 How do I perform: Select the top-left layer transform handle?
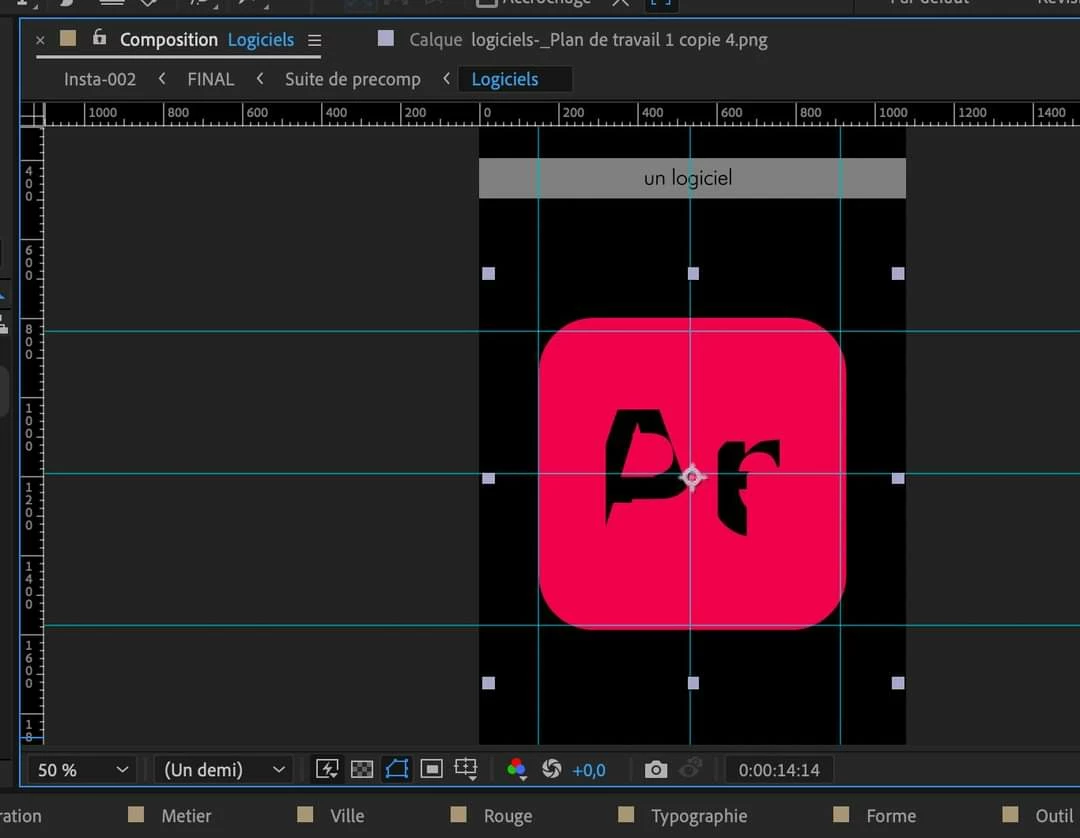click(x=488, y=274)
